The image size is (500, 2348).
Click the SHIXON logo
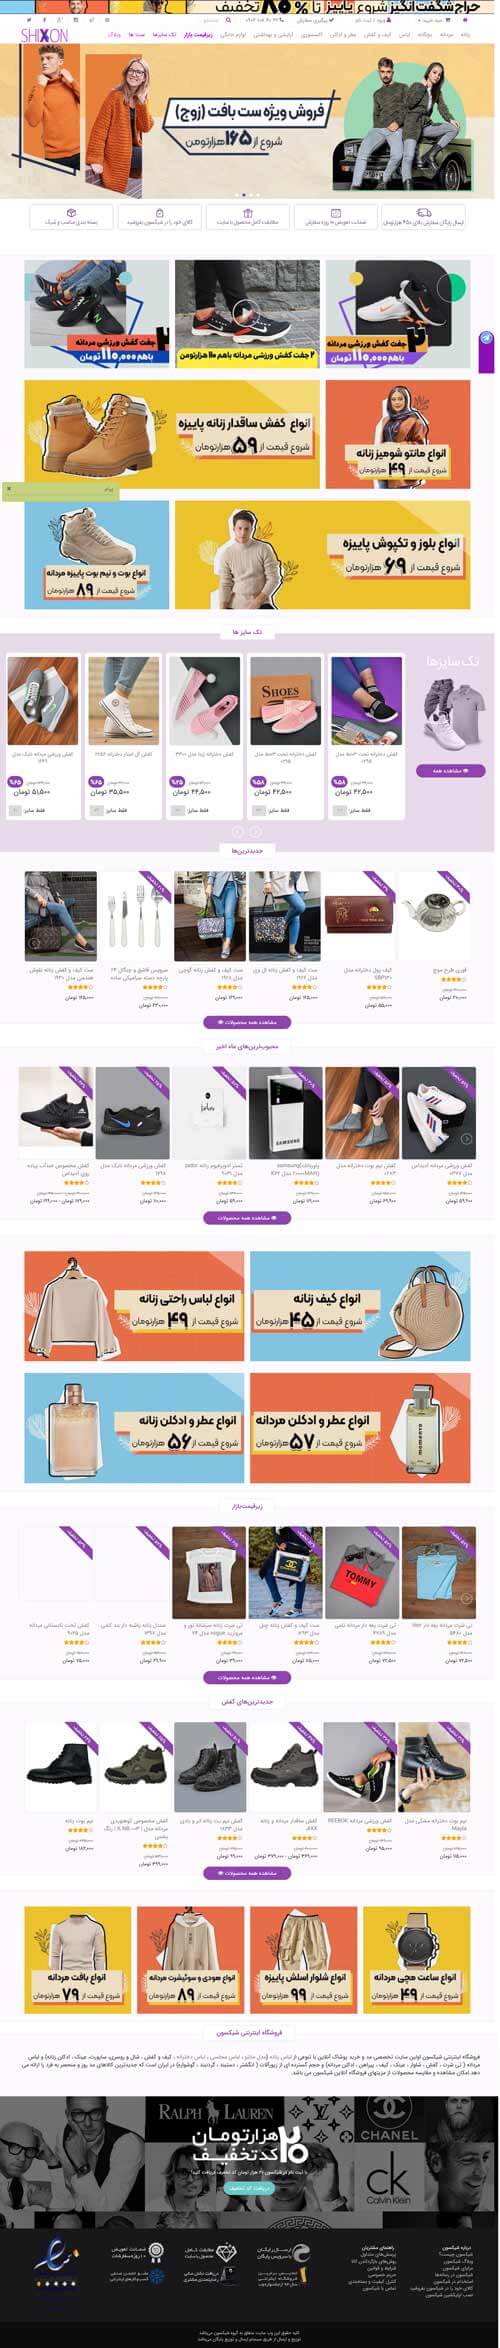[x=41, y=35]
